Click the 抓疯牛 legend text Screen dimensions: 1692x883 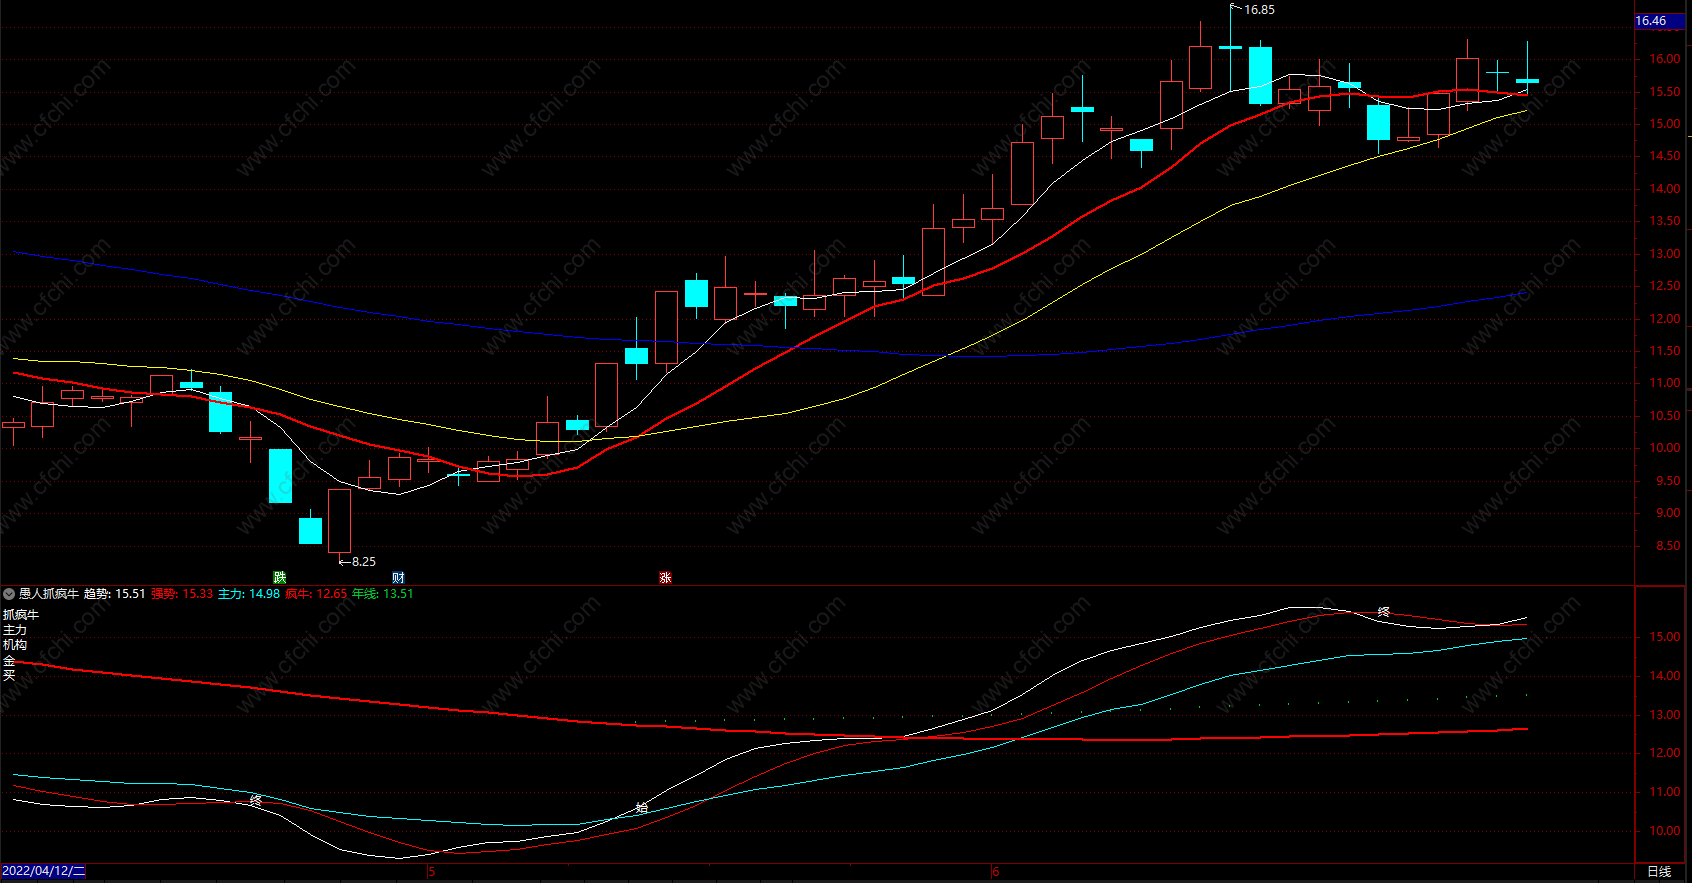(21, 615)
